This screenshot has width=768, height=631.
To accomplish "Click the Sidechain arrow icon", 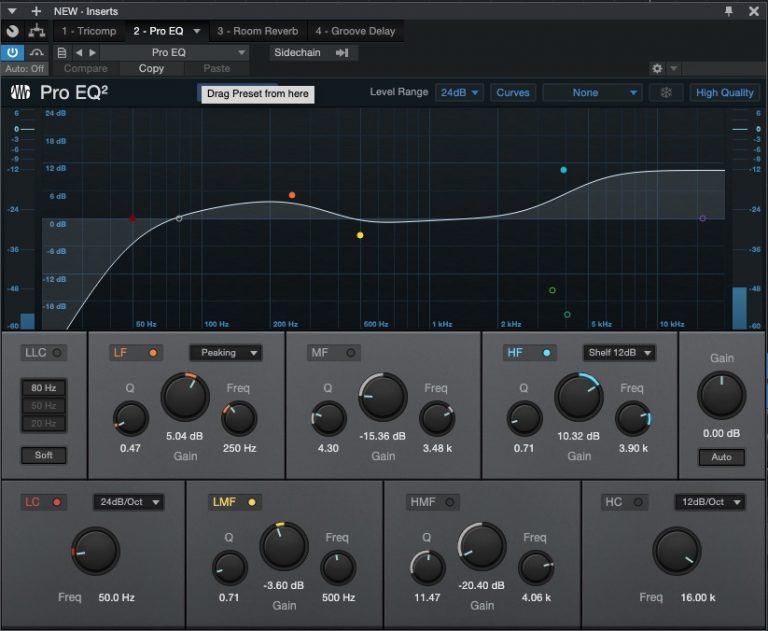I will (342, 53).
